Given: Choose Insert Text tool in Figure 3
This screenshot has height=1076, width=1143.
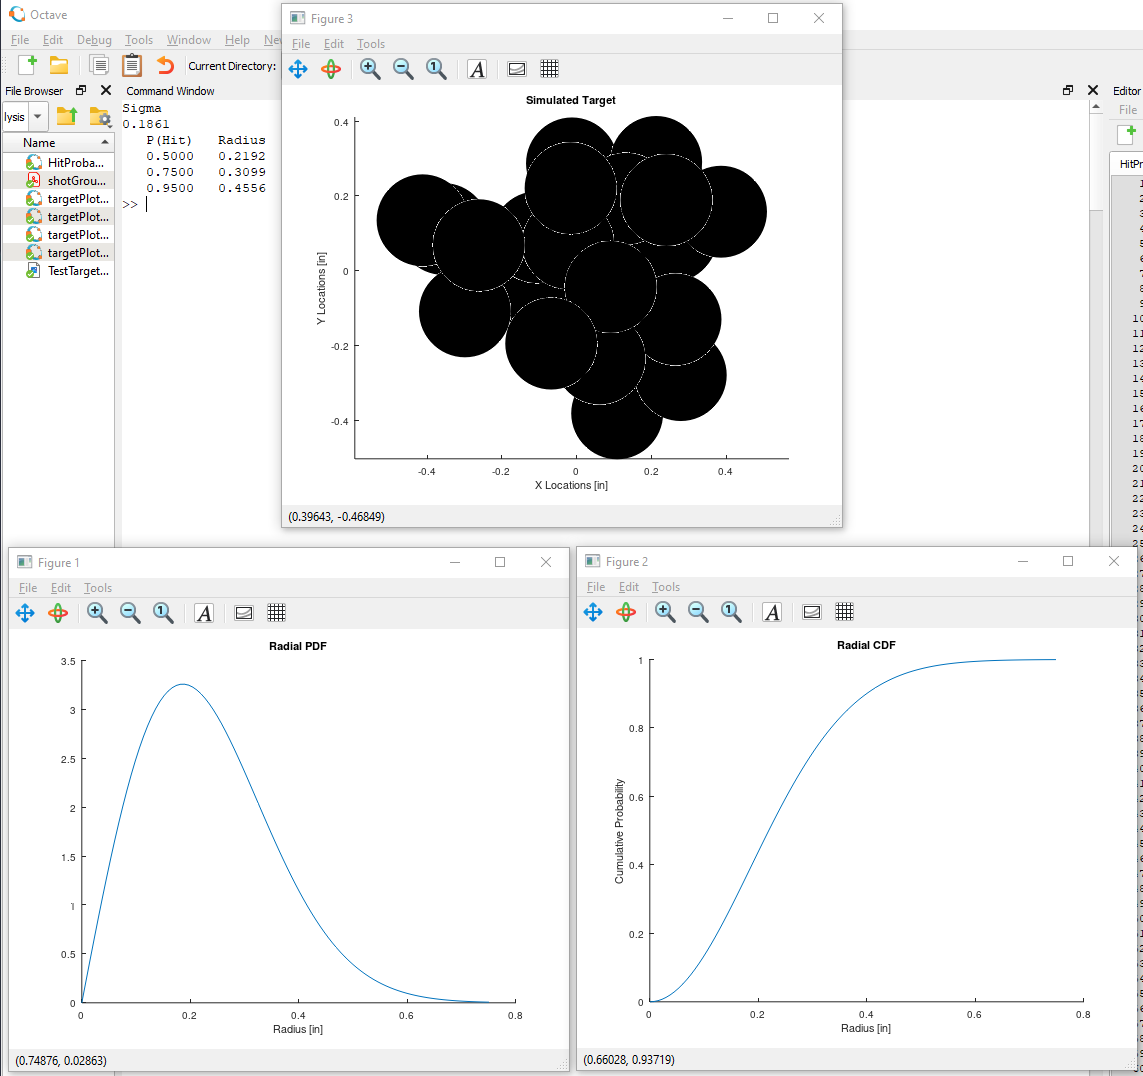Looking at the screenshot, I should point(477,69).
